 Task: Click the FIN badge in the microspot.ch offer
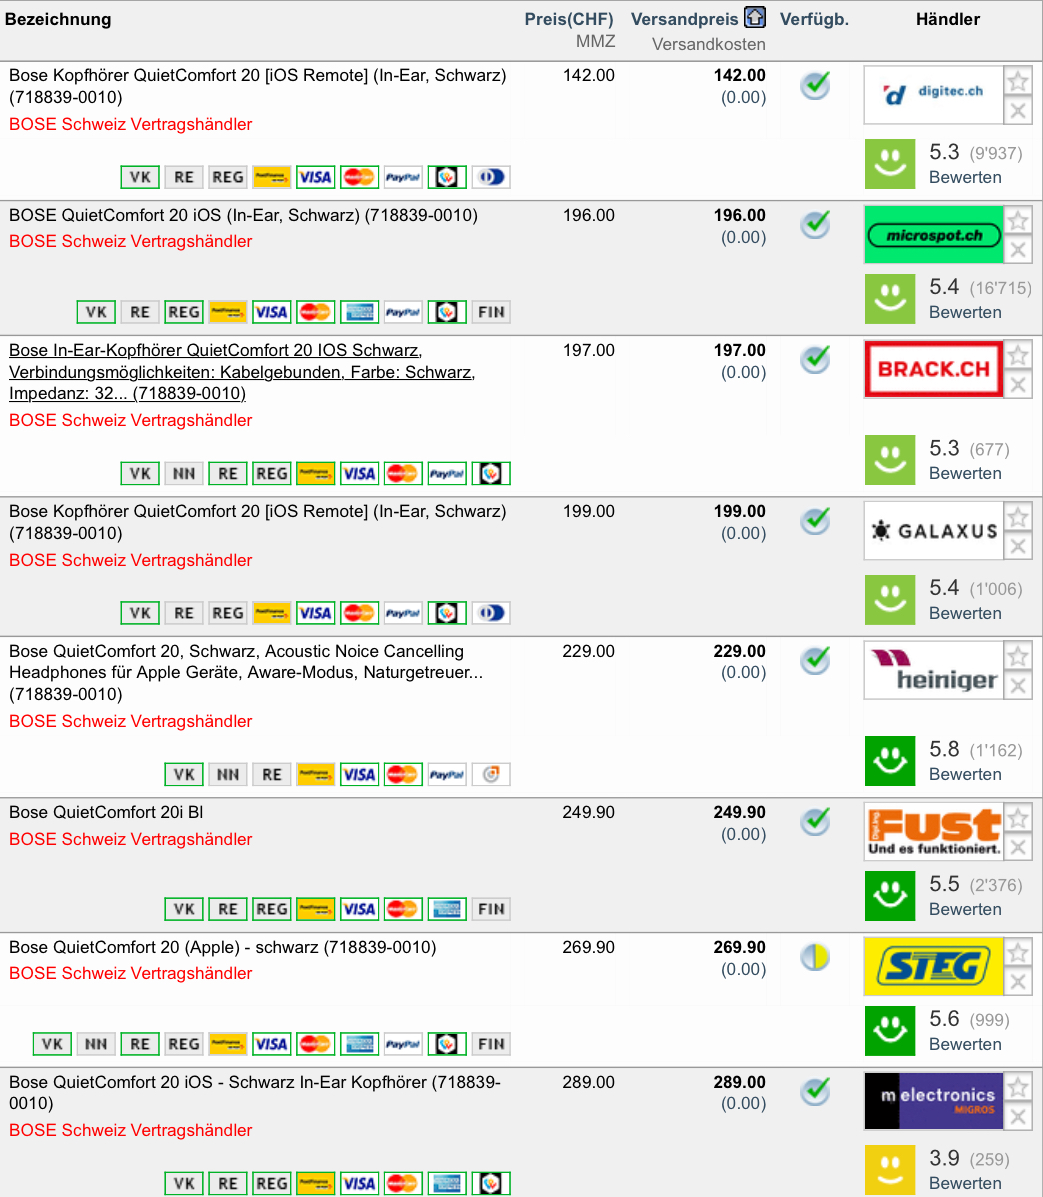[x=491, y=312]
